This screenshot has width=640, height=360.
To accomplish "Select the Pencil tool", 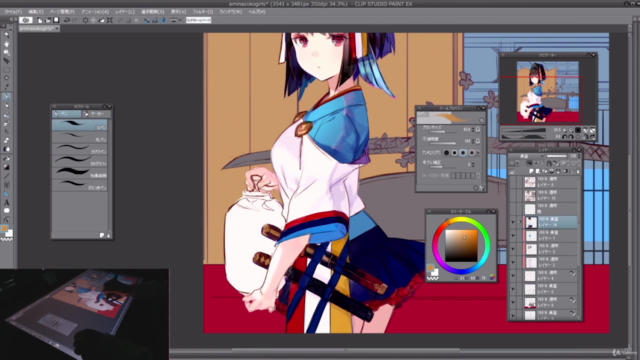I will click(x=6, y=106).
